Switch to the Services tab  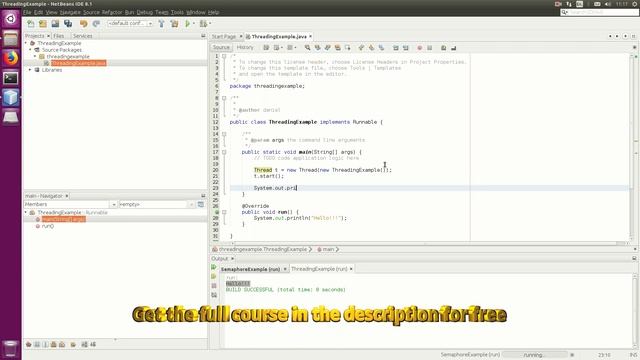82,36
